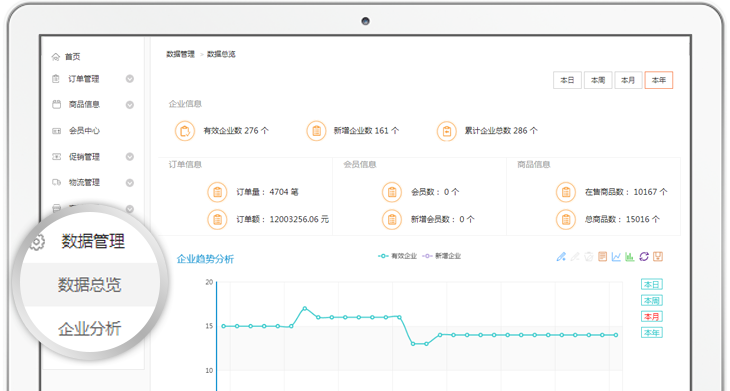Click the 总商品数 15016 个 value
The width and height of the screenshot is (730, 391).
642,219
